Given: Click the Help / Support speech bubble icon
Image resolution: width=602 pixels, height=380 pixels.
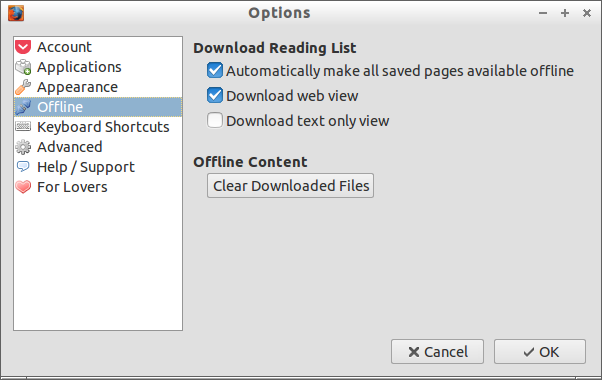Looking at the screenshot, I should tap(23, 167).
